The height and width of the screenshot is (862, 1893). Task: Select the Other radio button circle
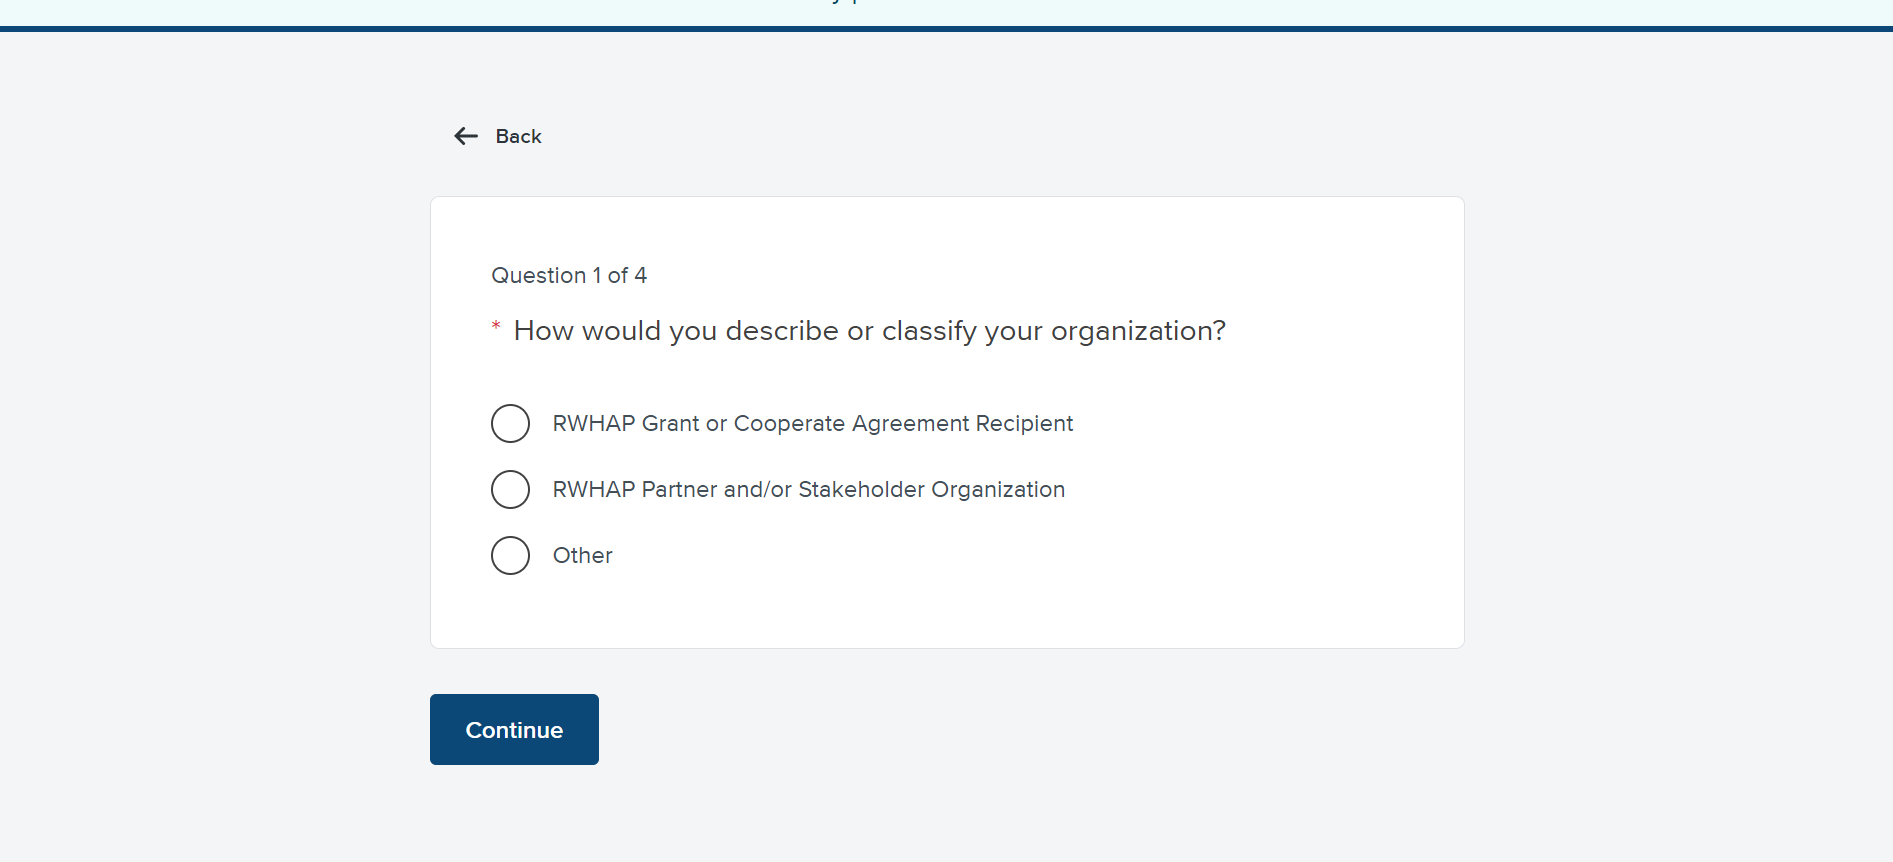tap(510, 556)
